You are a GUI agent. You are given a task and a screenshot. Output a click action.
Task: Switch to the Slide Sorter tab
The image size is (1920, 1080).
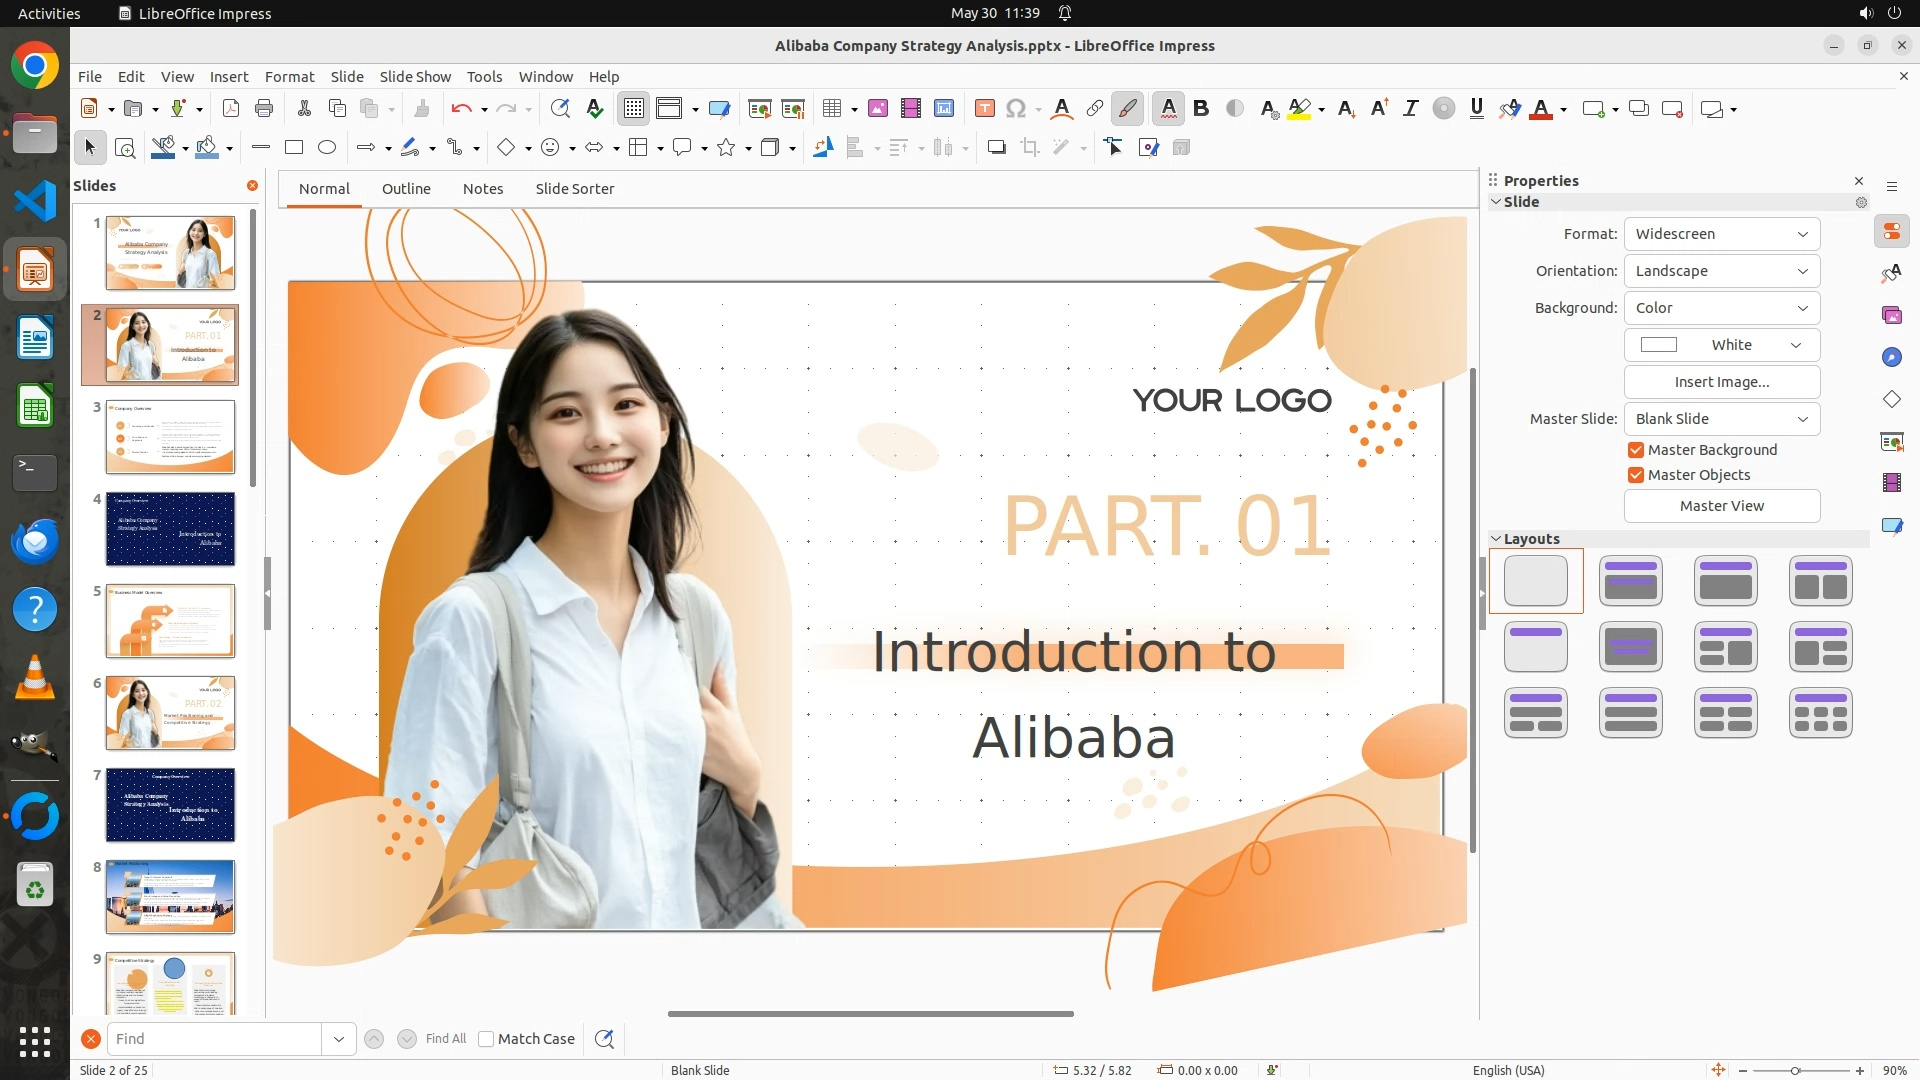pos(574,189)
